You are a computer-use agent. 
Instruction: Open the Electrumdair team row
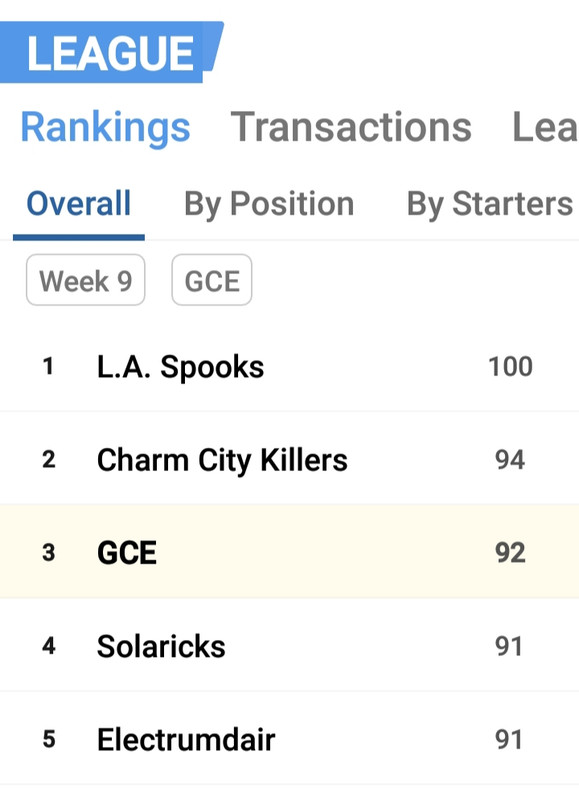[x=289, y=739]
